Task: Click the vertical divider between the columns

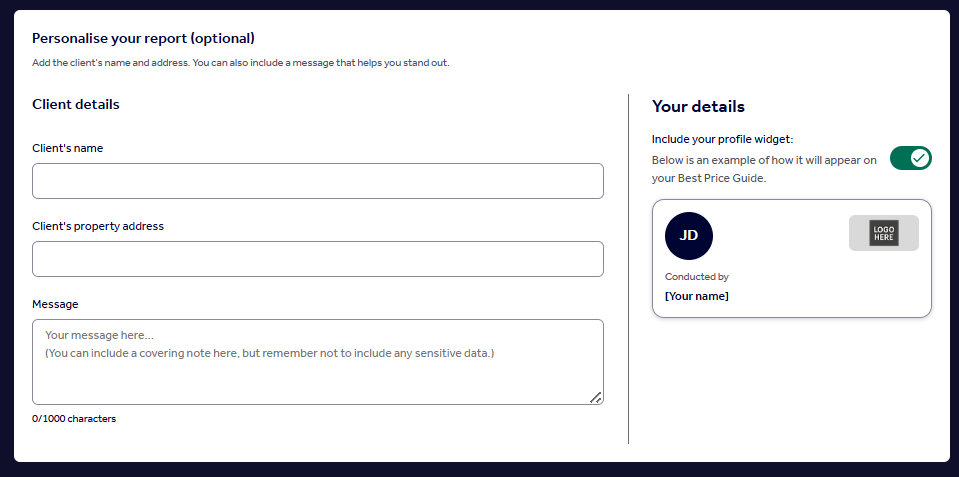Action: [628, 270]
